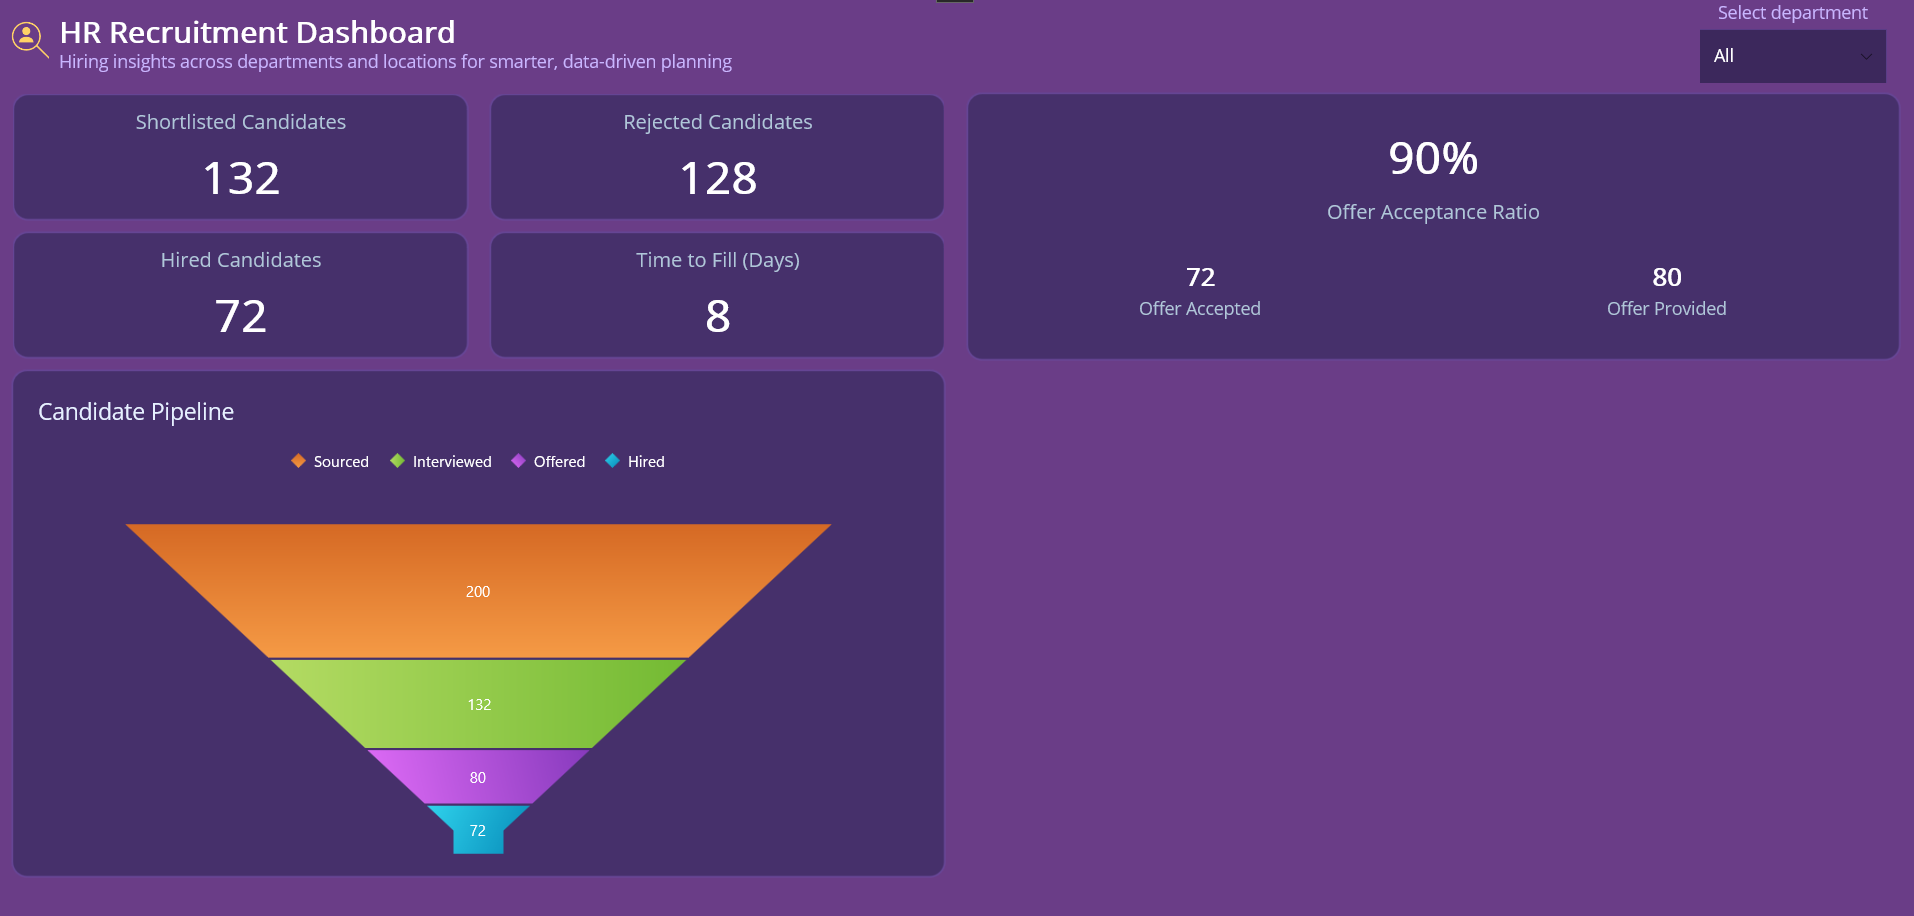Toggle the Sourced series legend label
Screen dimensions: 1914x916
click(x=341, y=462)
